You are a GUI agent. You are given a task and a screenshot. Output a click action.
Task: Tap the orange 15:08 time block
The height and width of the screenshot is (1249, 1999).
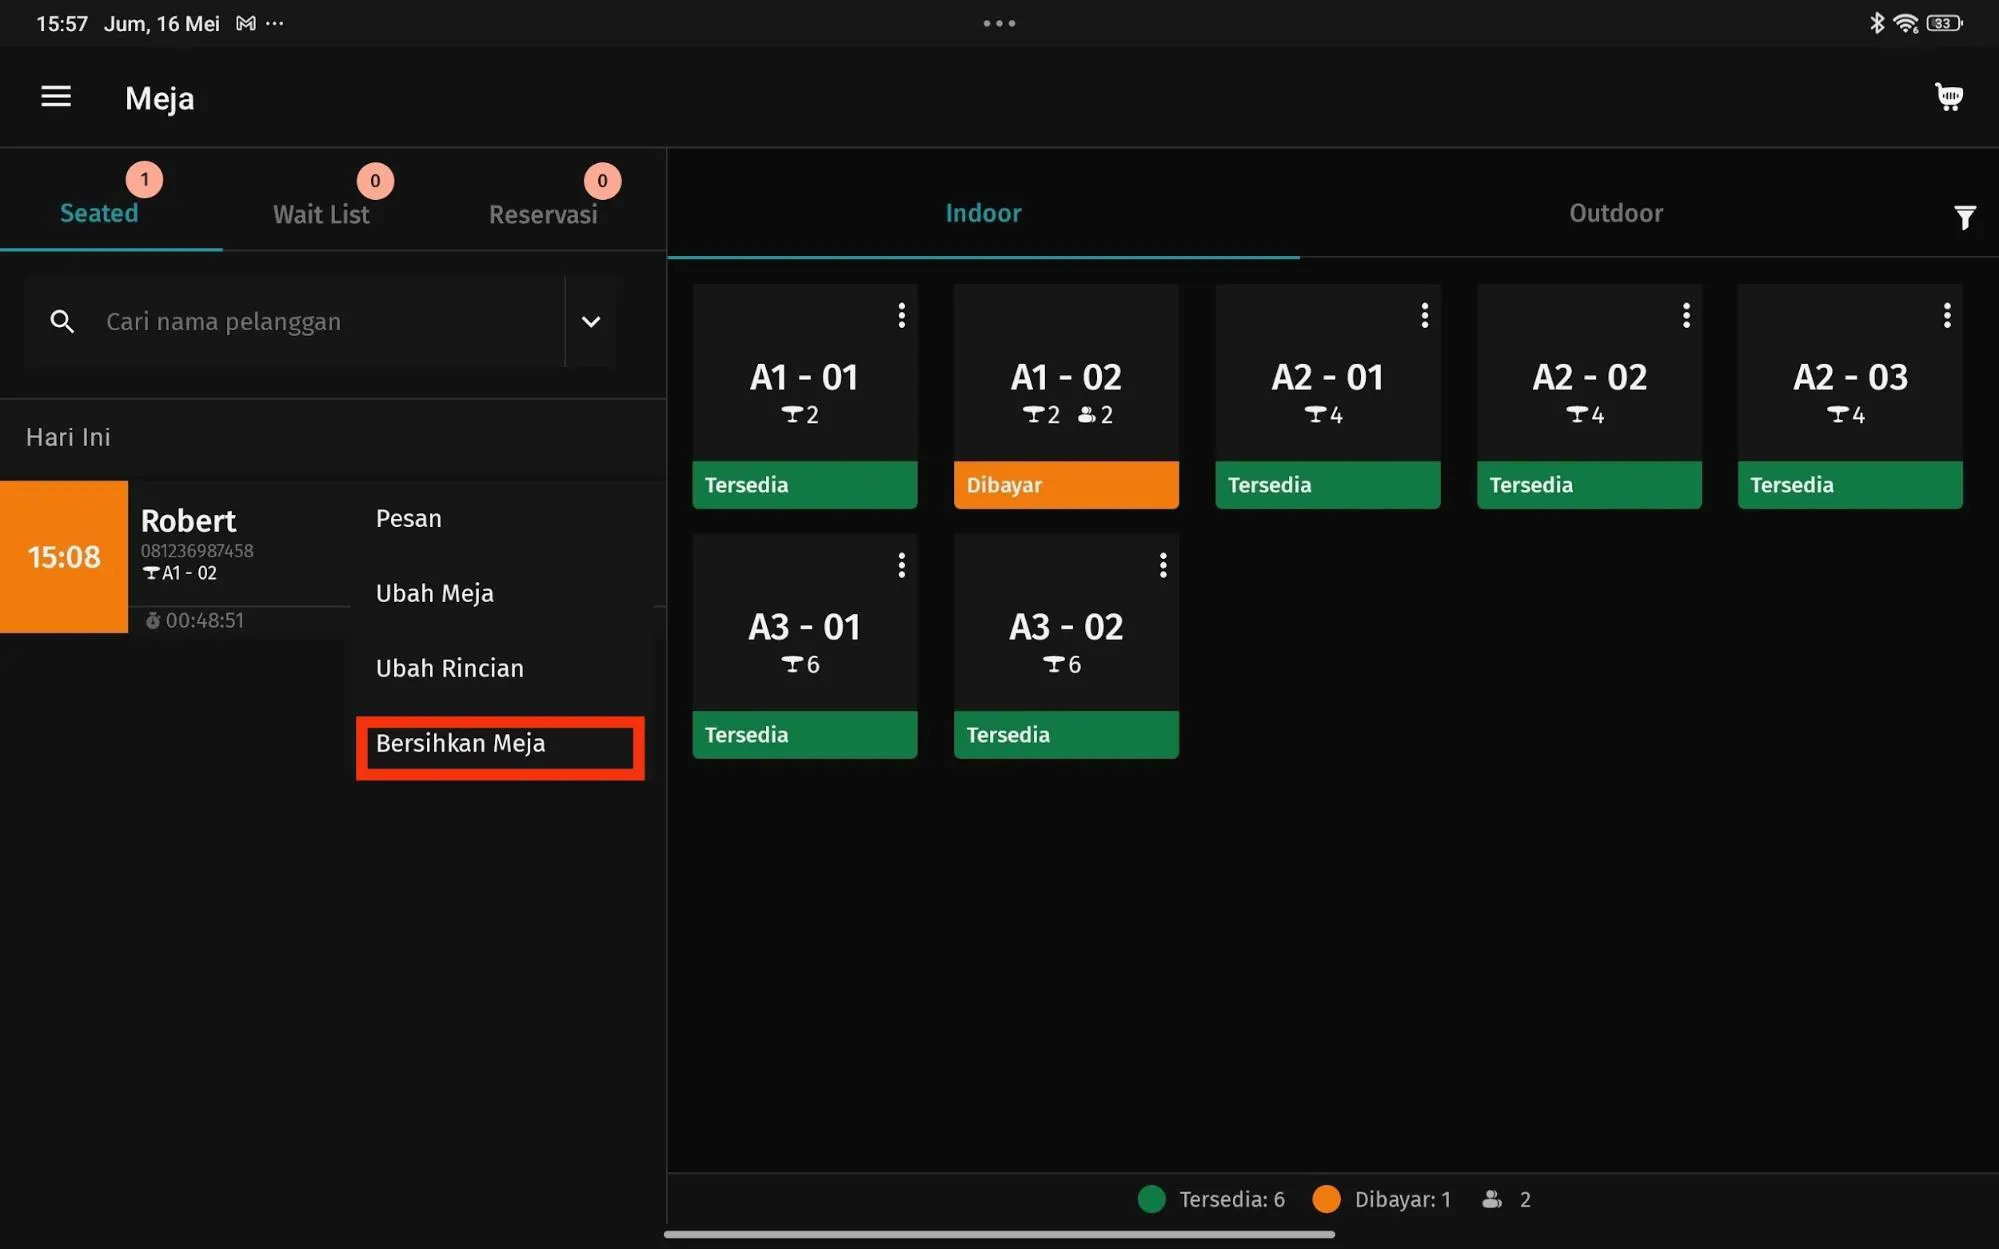pyautogui.click(x=64, y=557)
